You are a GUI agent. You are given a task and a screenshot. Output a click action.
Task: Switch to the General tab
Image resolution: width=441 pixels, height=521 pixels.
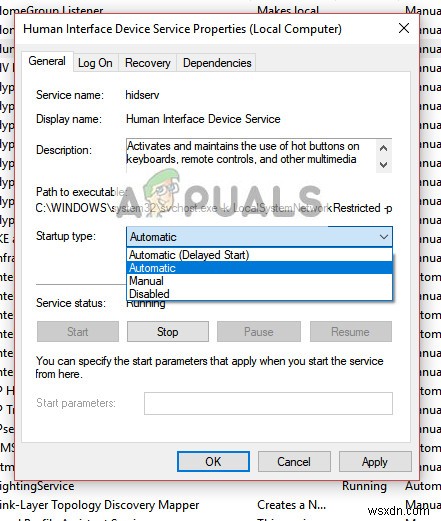pyautogui.click(x=47, y=61)
